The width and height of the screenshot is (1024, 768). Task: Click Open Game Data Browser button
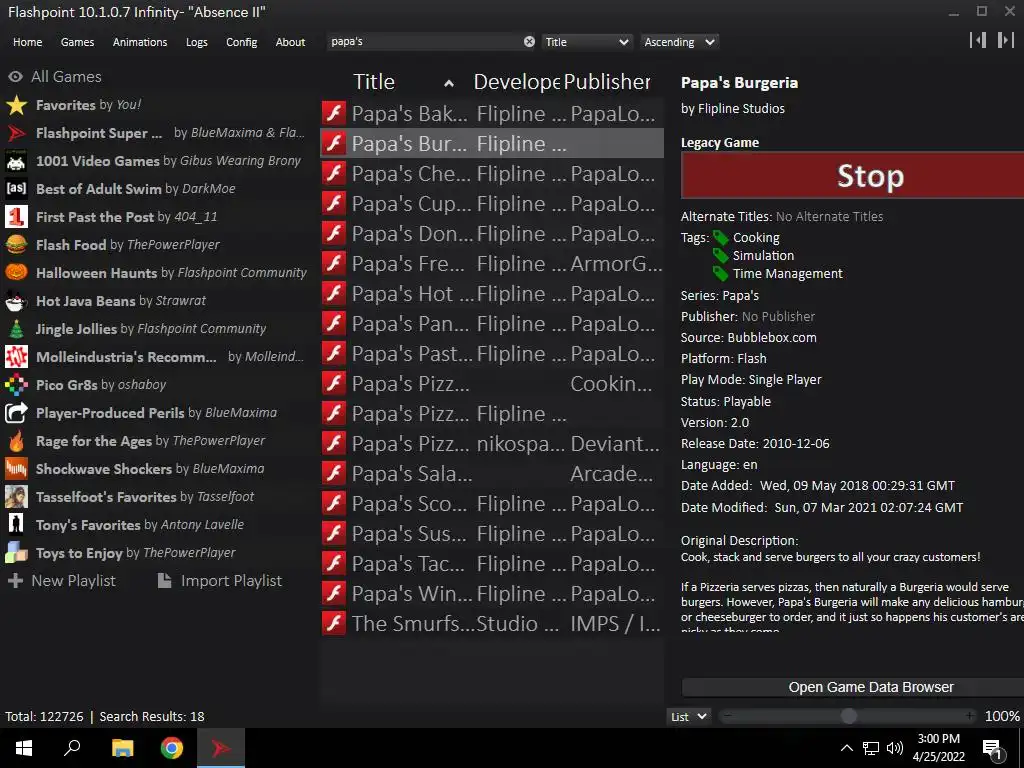pos(853,687)
